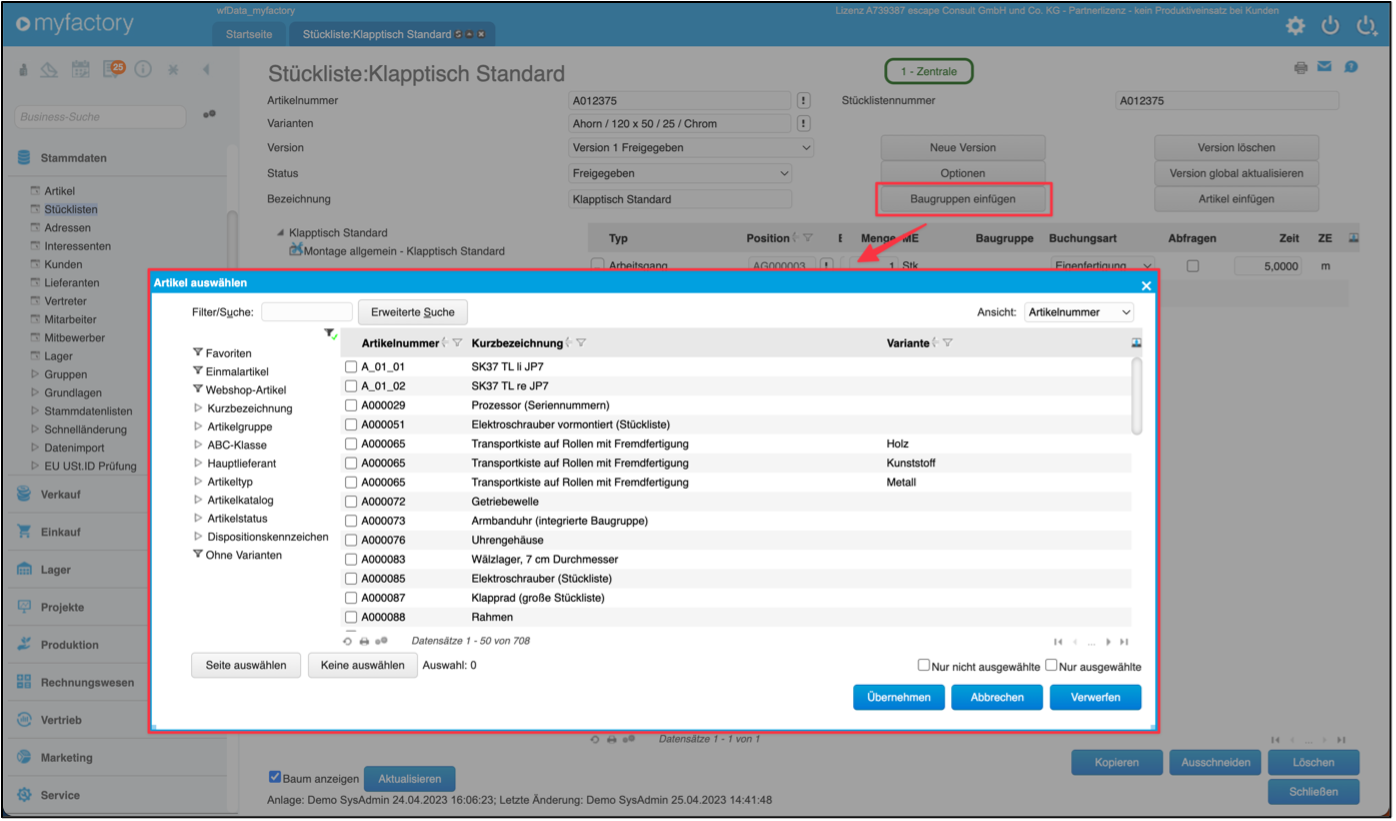1396x821 pixels.
Task: Open the help question bubble icon
Action: 1351,67
